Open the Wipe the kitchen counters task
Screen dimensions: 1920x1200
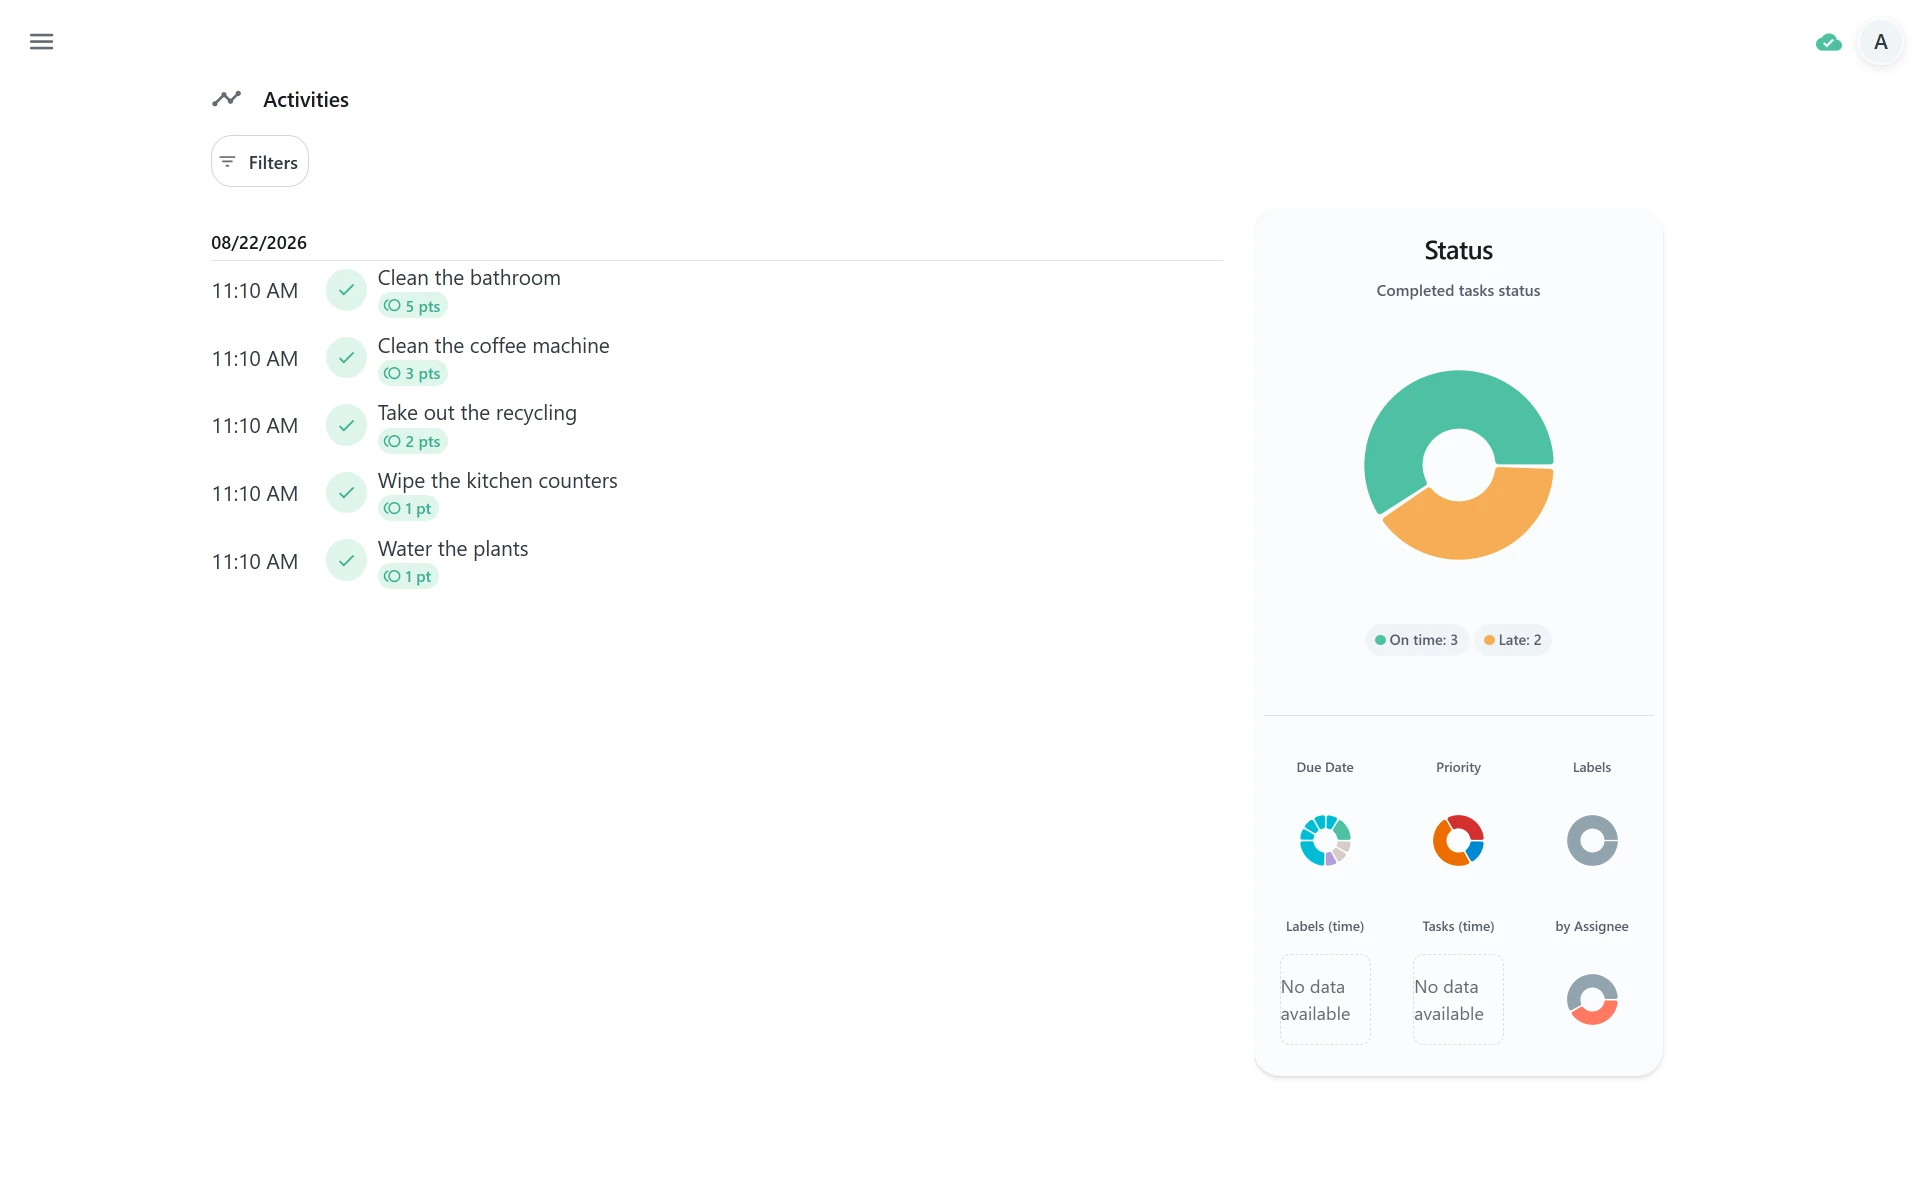coord(497,481)
